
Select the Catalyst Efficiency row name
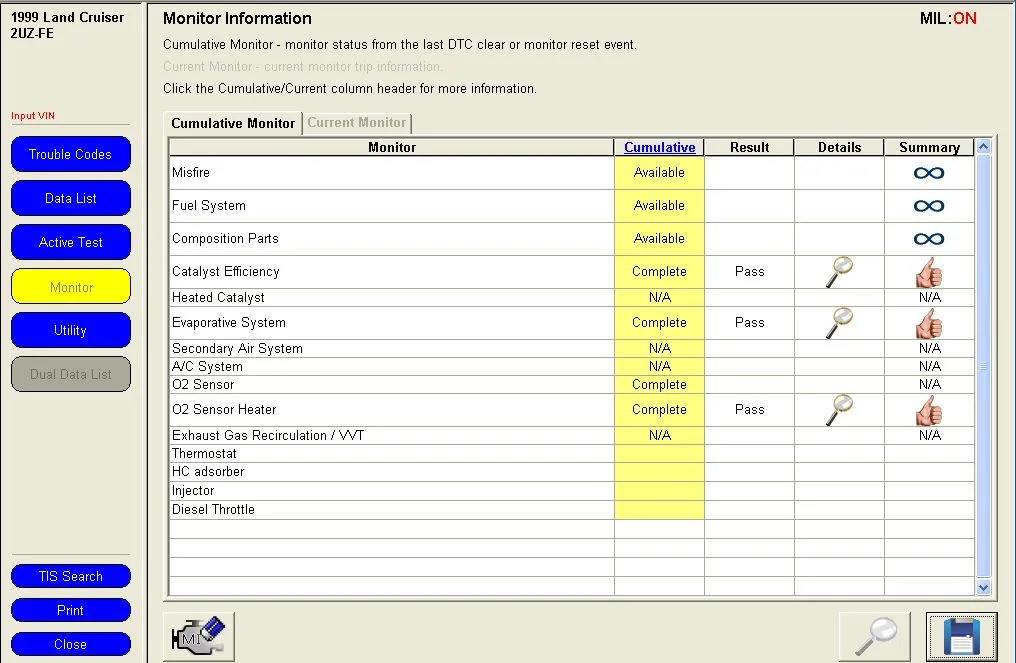[225, 272]
